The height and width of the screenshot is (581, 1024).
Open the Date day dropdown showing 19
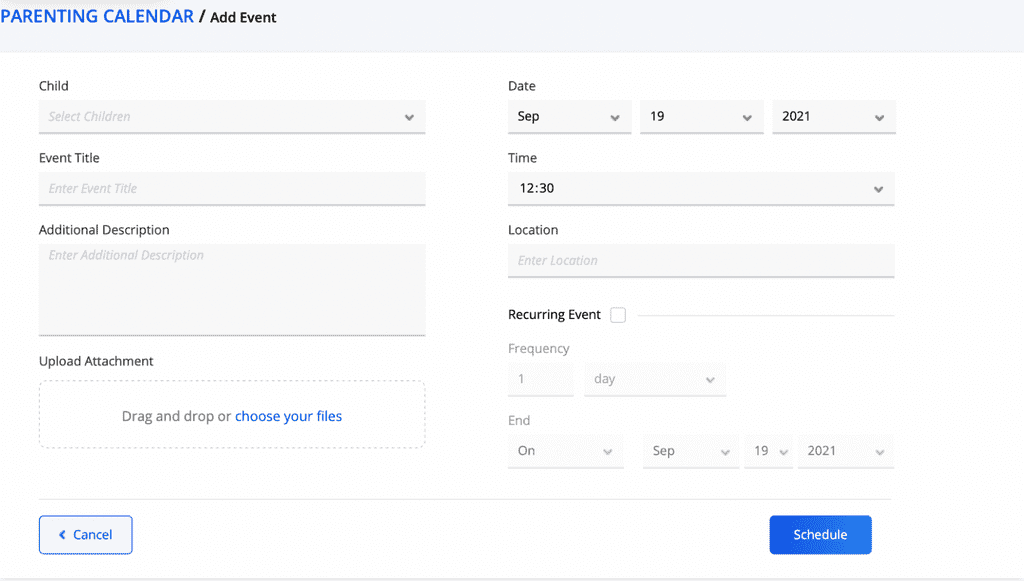point(701,117)
